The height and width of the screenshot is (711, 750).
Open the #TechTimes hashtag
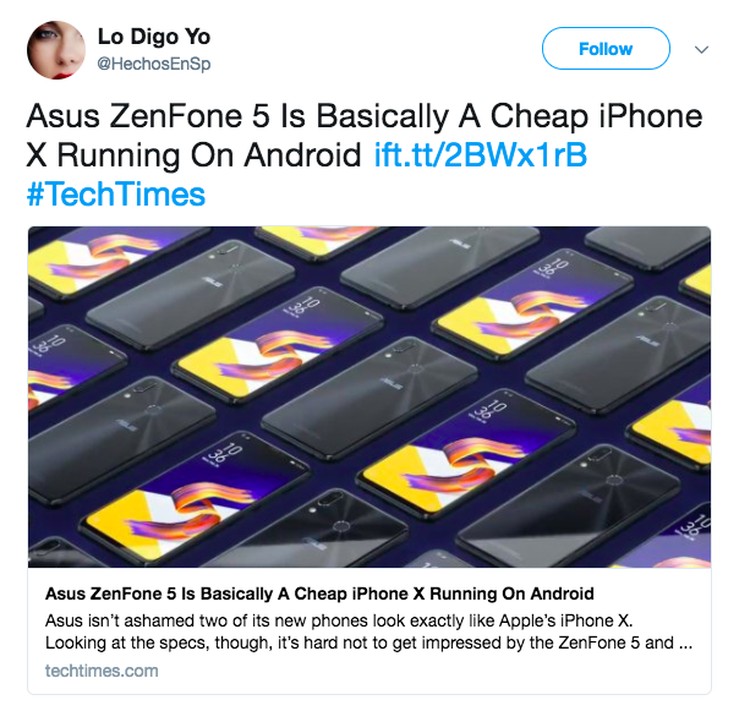point(116,194)
